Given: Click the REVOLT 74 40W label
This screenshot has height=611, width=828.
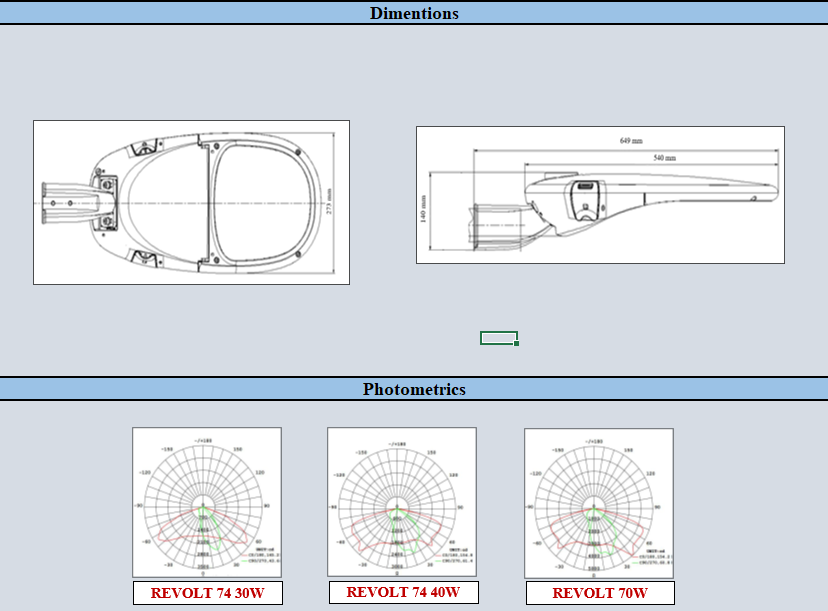Looking at the screenshot, I should tap(403, 592).
